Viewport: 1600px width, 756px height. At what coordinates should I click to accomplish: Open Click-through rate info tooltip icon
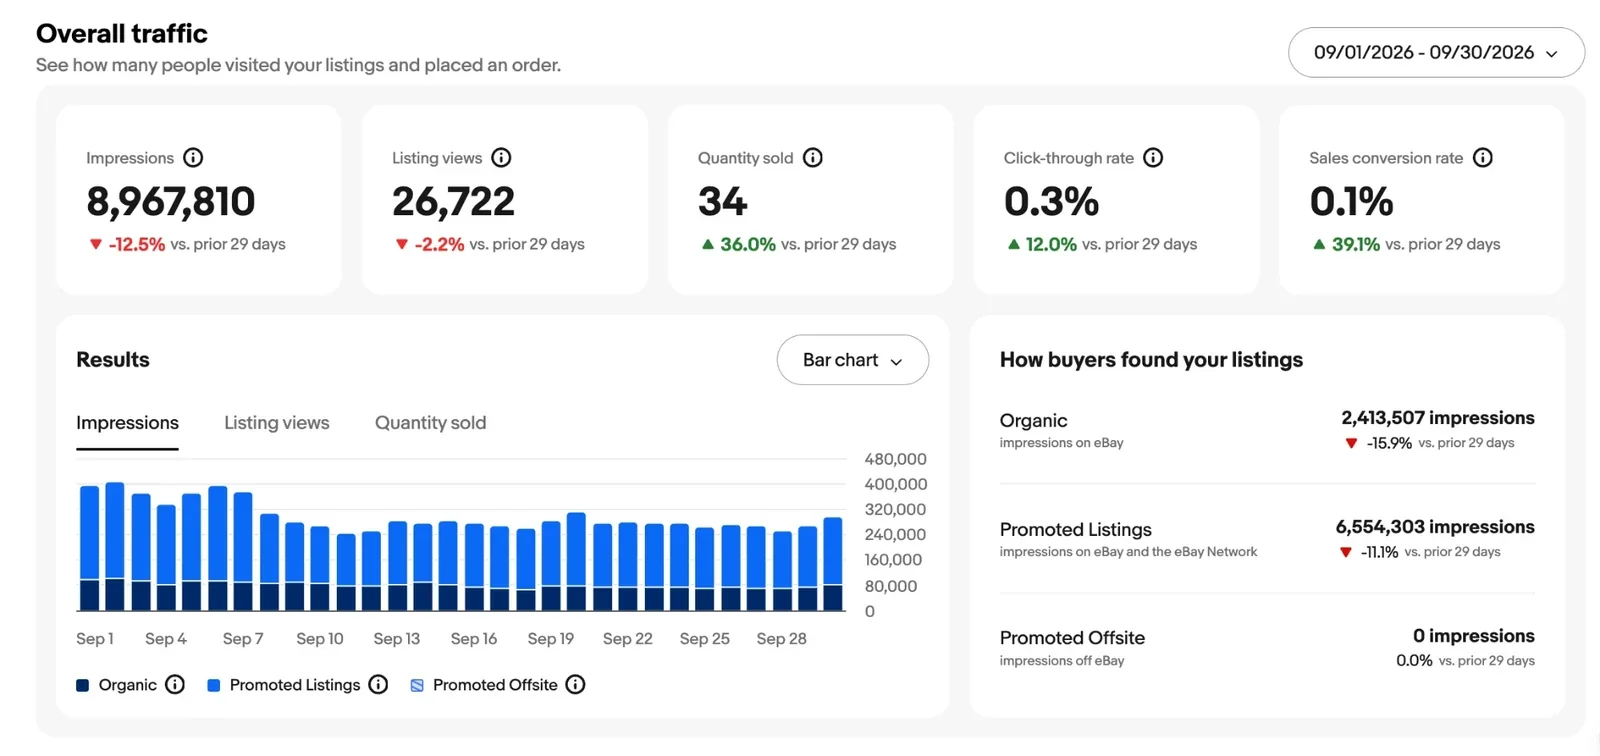click(1153, 158)
